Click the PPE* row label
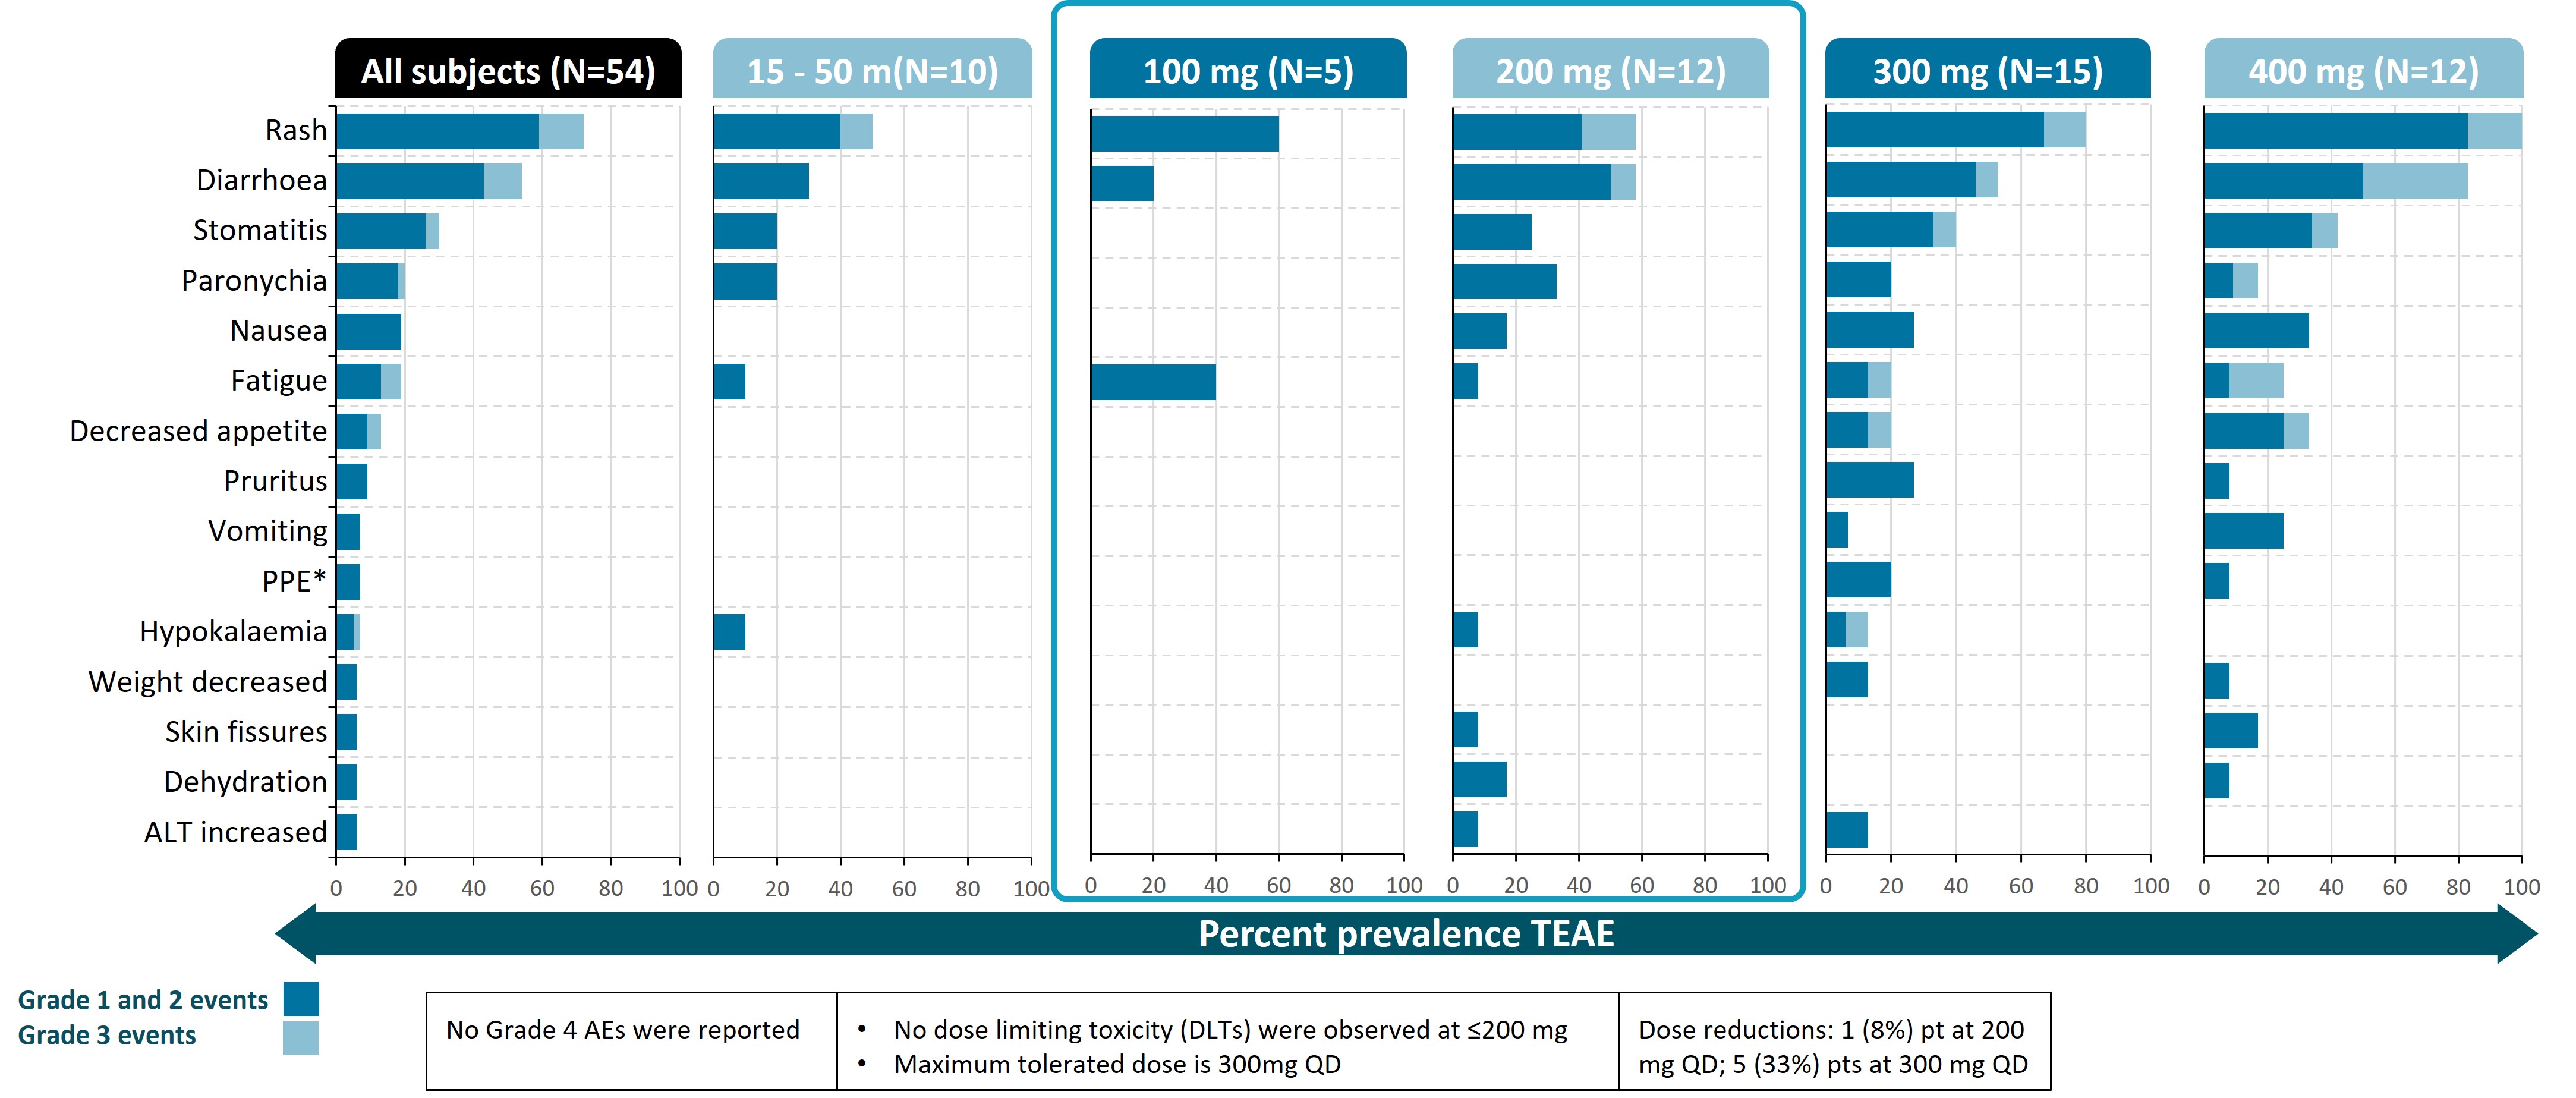 point(294,581)
